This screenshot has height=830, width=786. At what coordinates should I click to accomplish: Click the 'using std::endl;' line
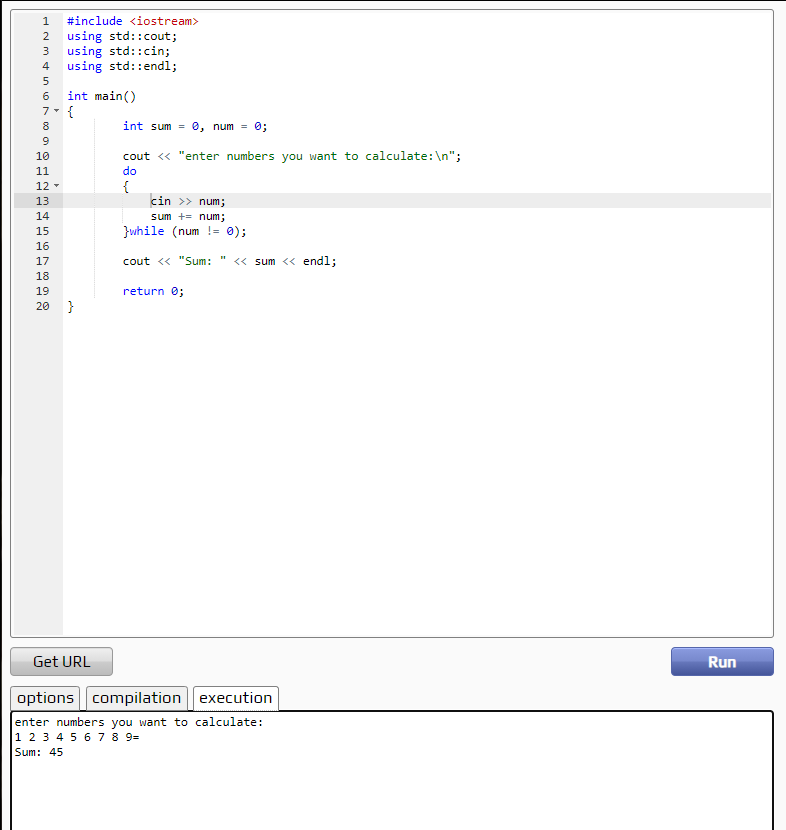122,66
